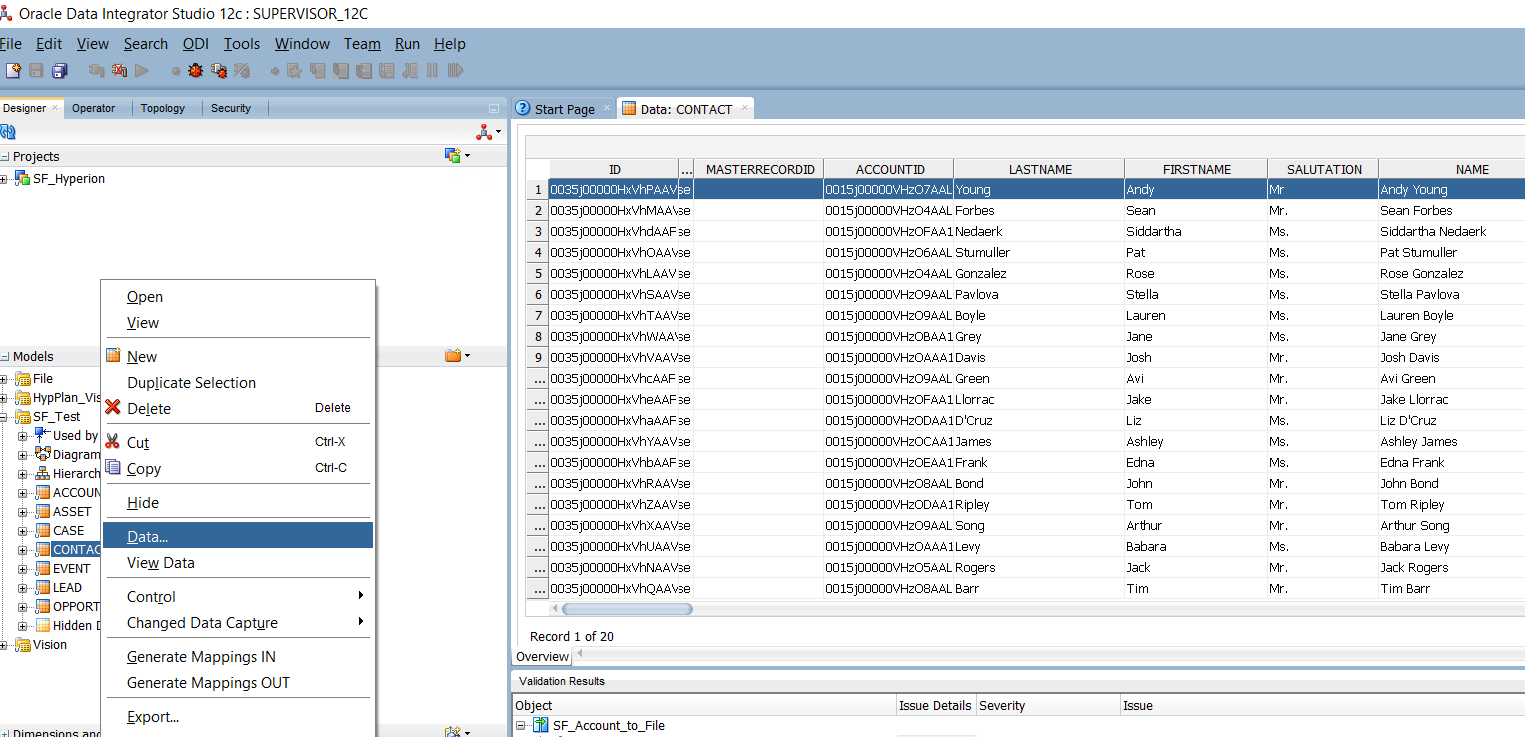1525x737 pixels.
Task: Open the Tools menu
Action: 242,44
